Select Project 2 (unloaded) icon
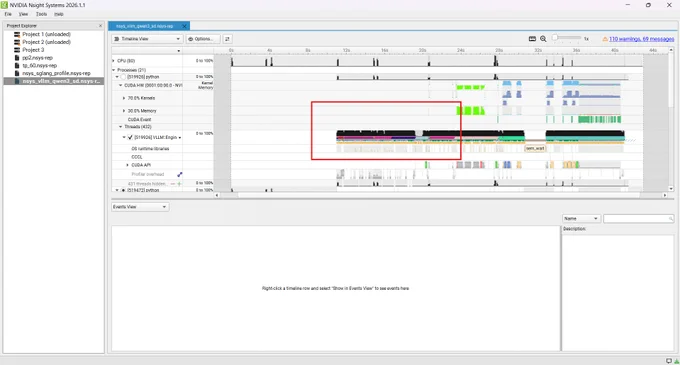The image size is (680, 365). coord(17,42)
